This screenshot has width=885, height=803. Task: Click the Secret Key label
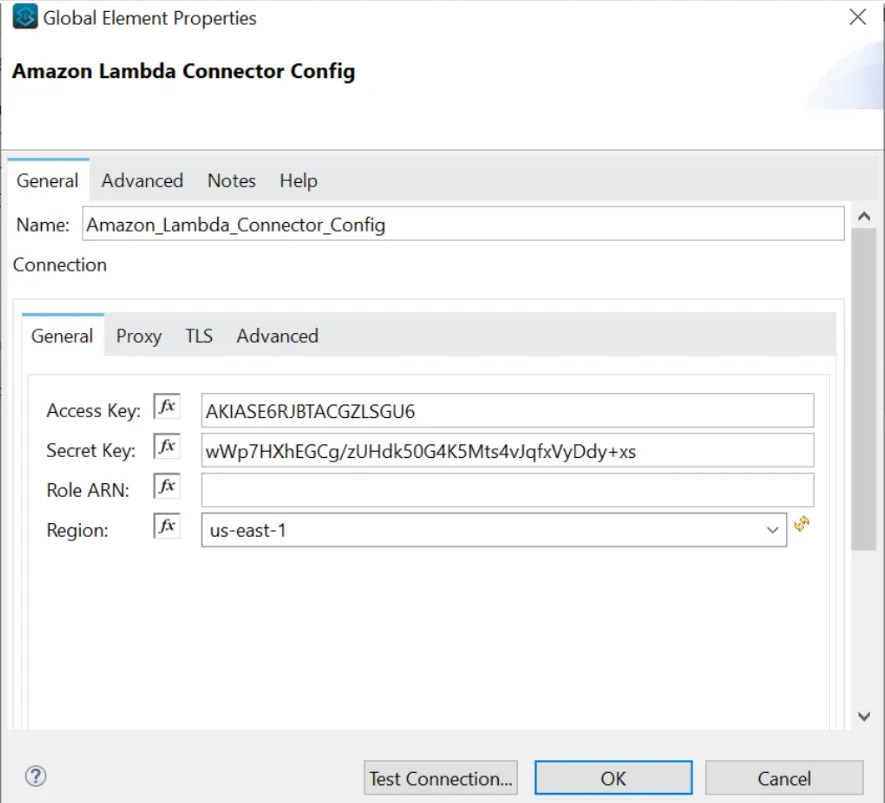91,450
